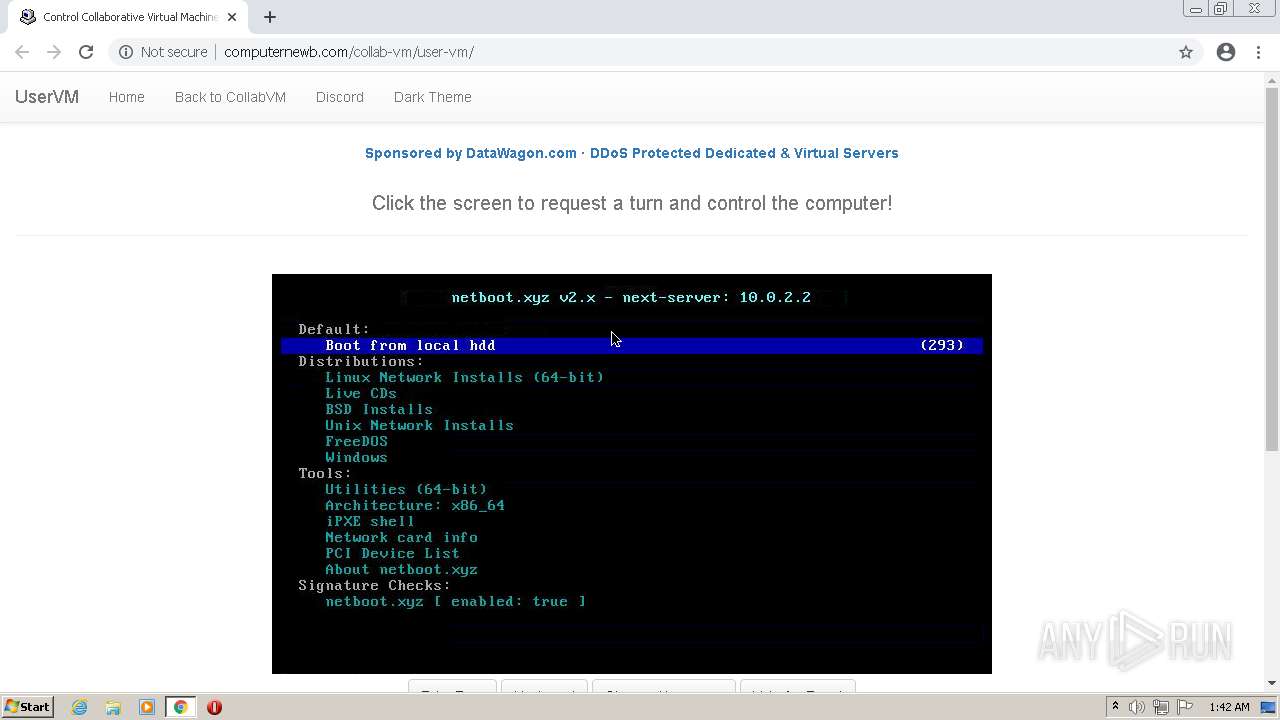Open a new tab with the plus button

270,17
